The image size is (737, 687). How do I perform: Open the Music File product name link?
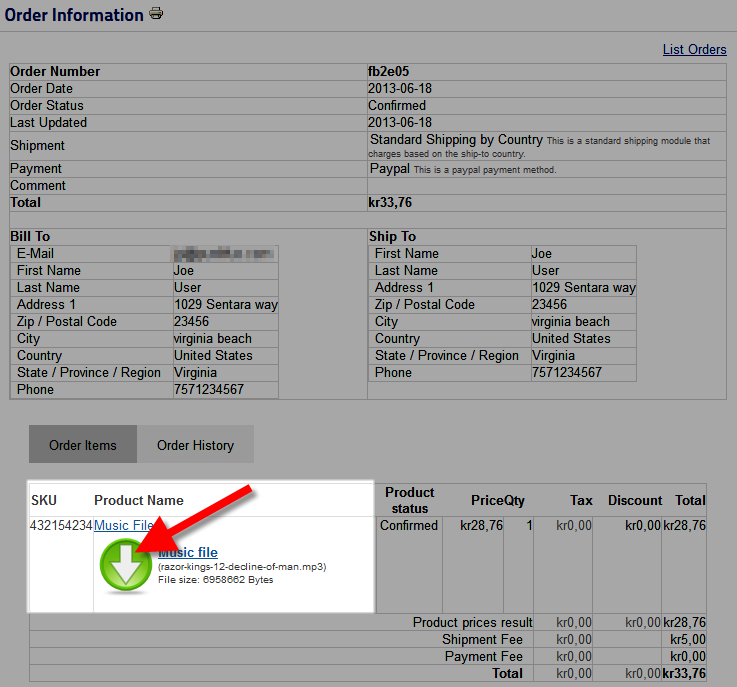tap(123, 525)
